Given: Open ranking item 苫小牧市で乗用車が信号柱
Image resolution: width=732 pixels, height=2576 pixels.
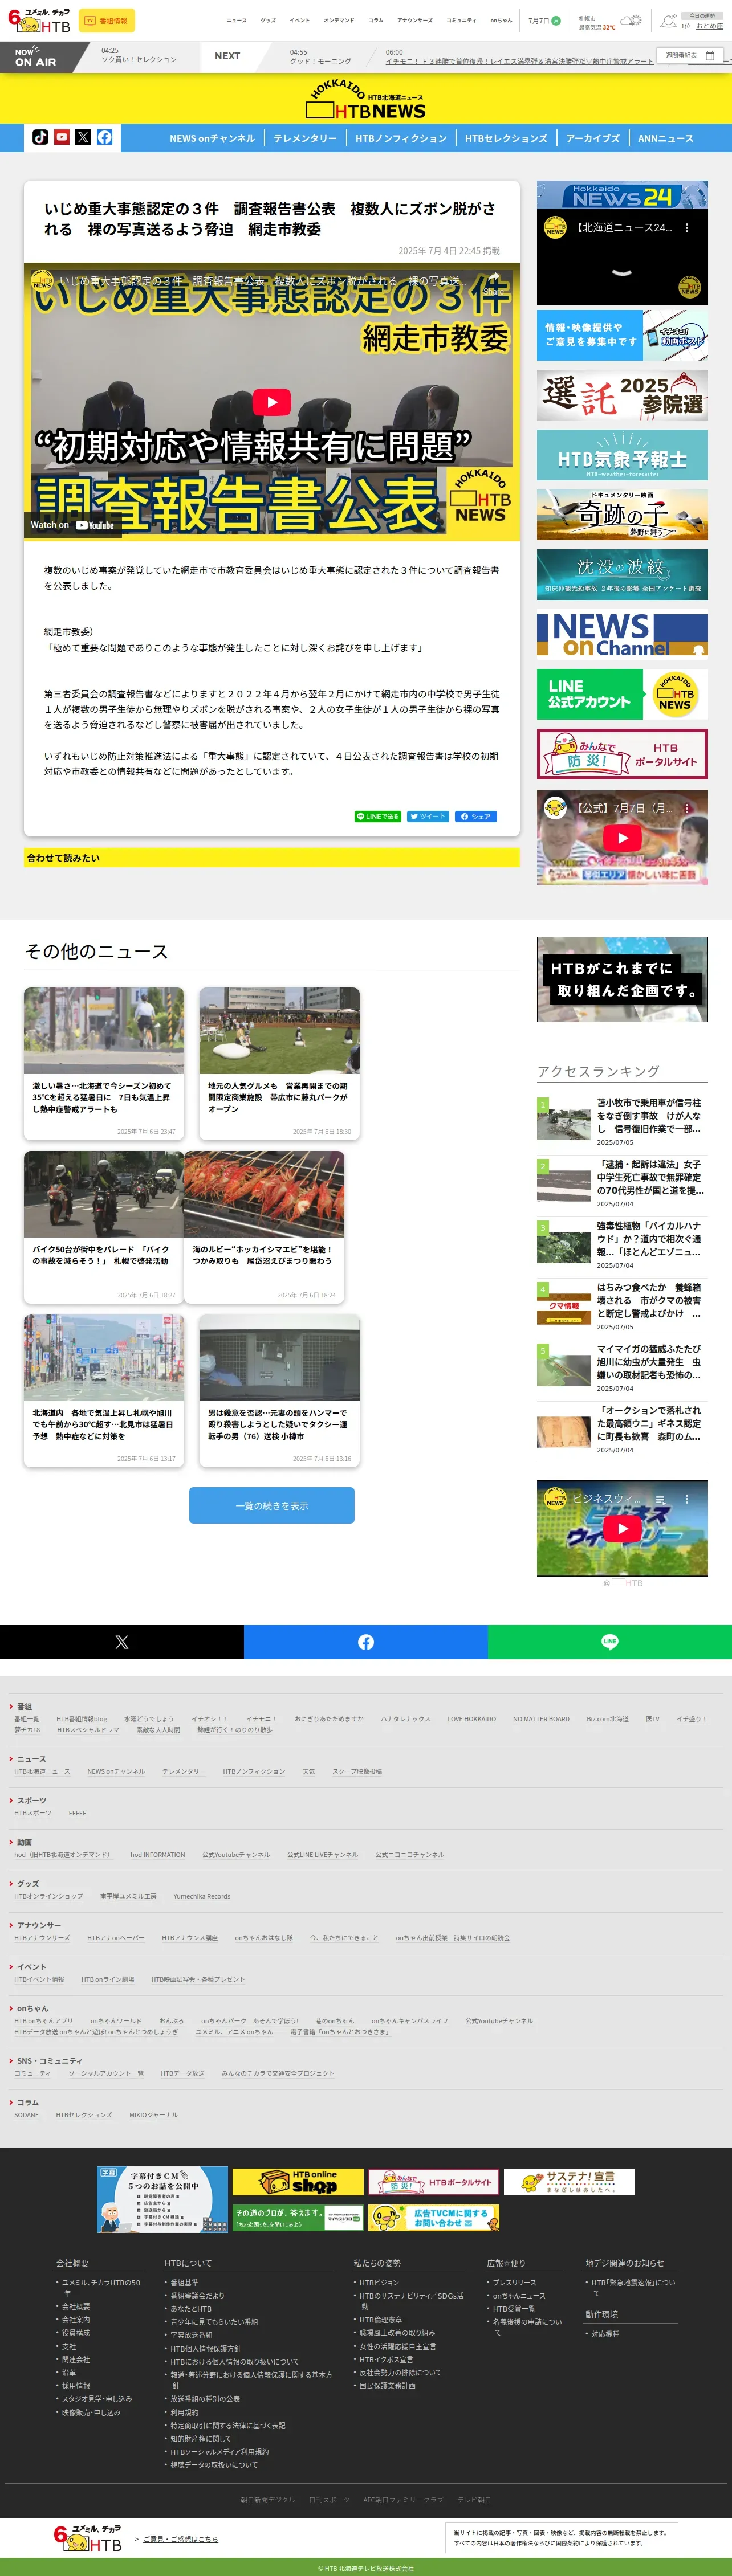Looking at the screenshot, I should [622, 1121].
